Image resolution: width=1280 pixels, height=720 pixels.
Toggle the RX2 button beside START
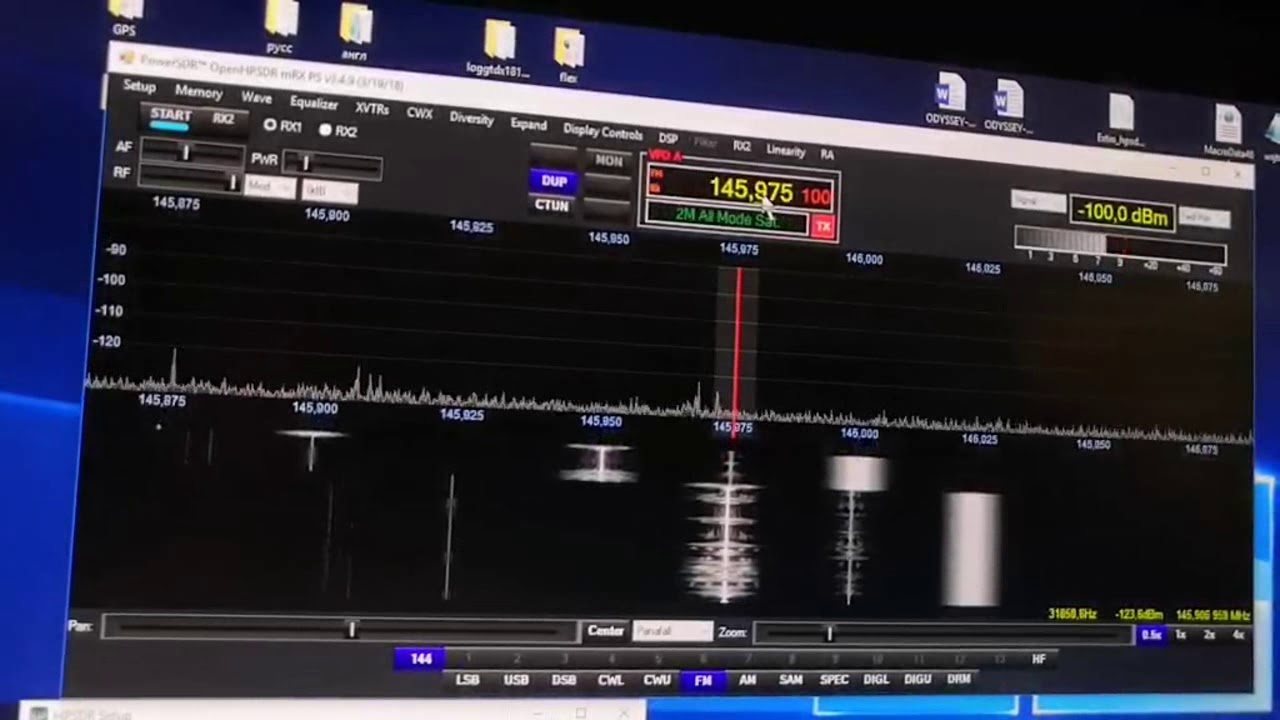(x=222, y=120)
